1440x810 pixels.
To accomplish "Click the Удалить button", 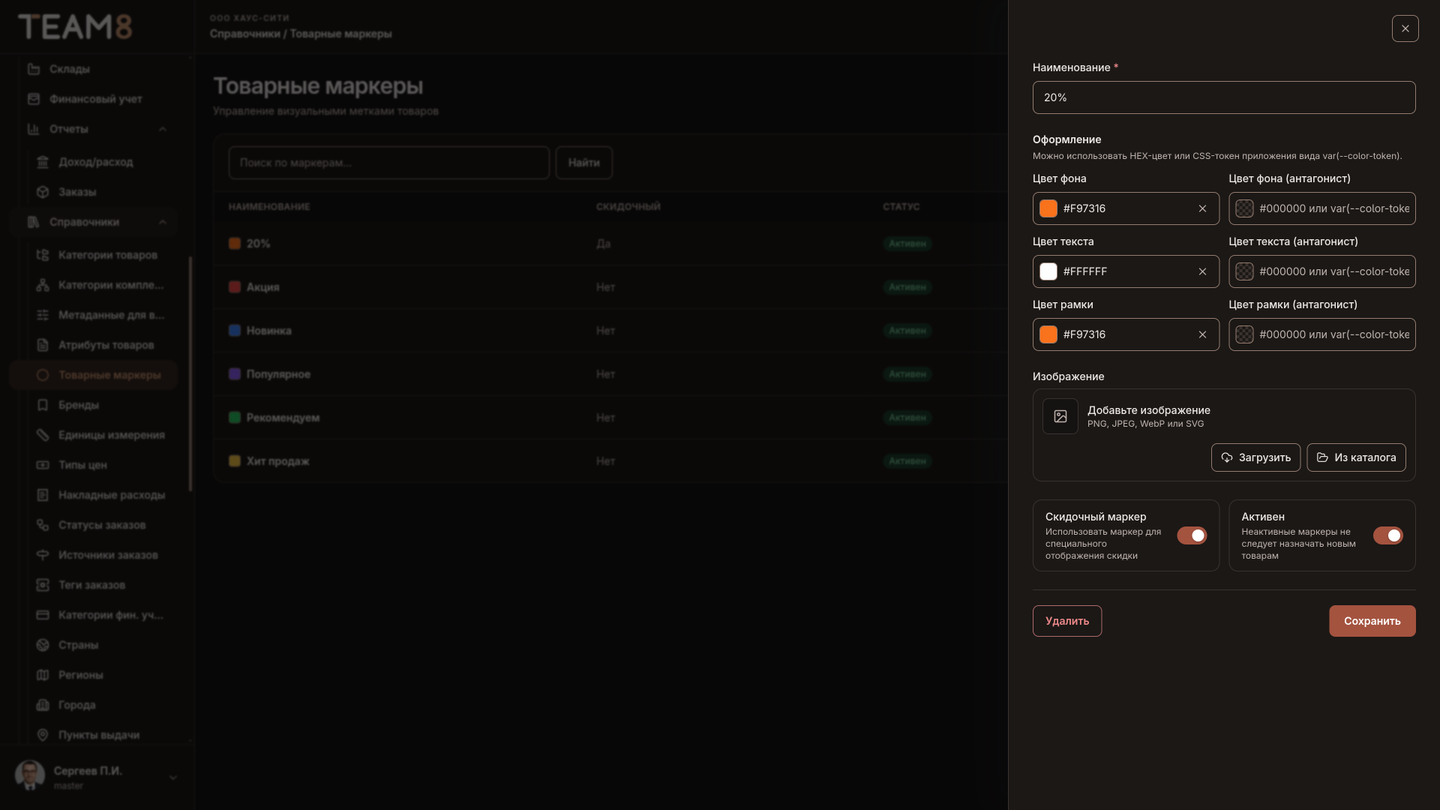I will click(1067, 621).
